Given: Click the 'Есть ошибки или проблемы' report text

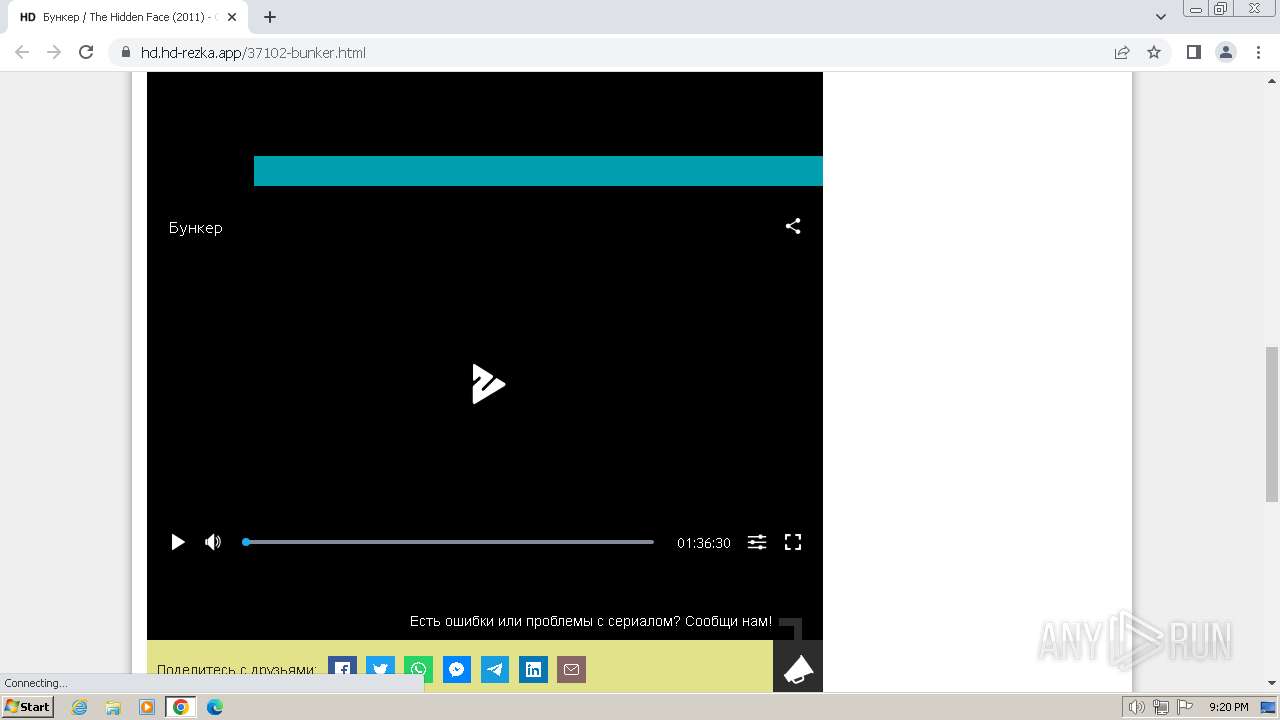Looking at the screenshot, I should pos(590,621).
